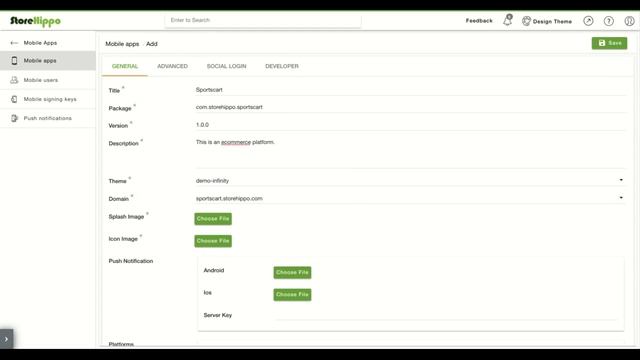Open the Domain dropdown

[x=410, y=198]
